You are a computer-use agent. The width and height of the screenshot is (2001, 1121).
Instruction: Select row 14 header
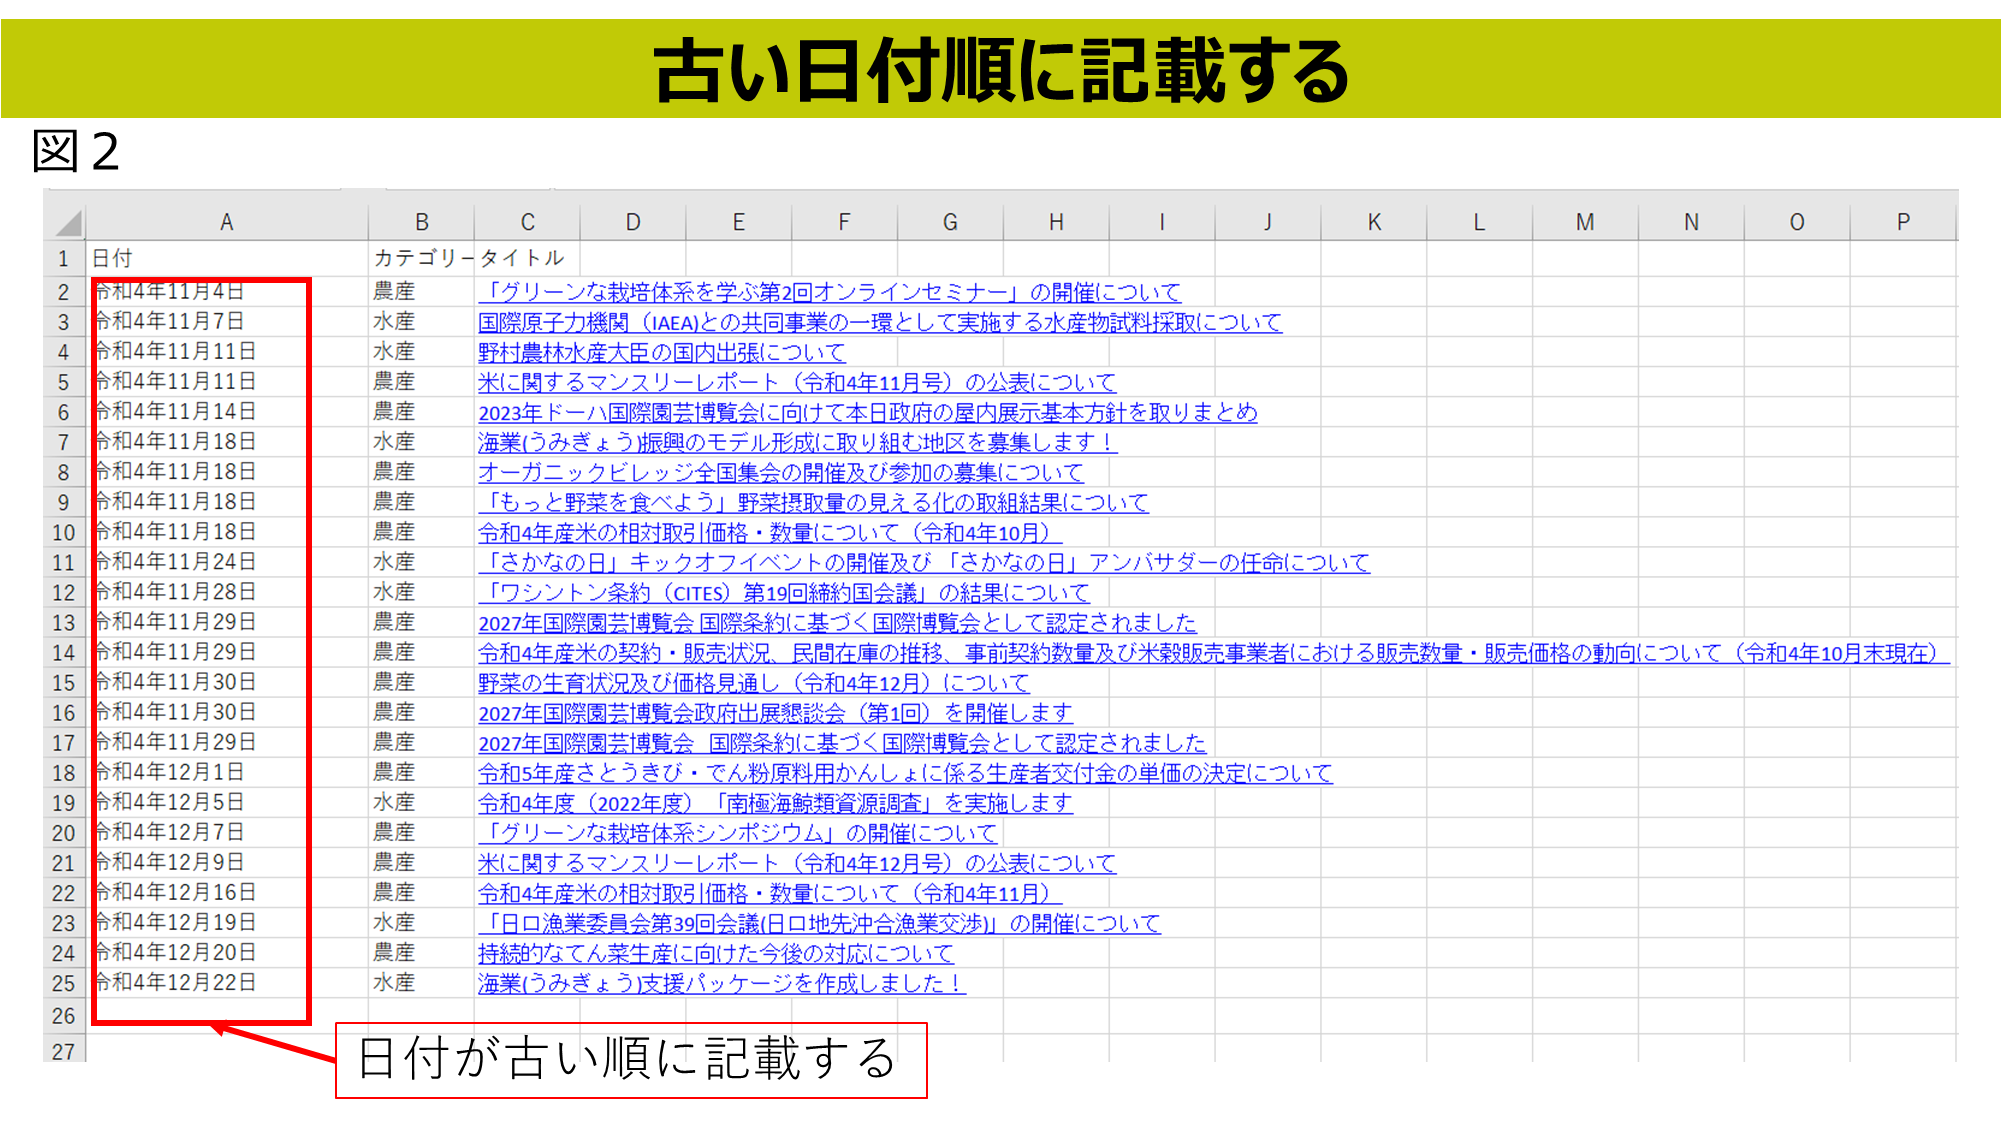tap(64, 653)
